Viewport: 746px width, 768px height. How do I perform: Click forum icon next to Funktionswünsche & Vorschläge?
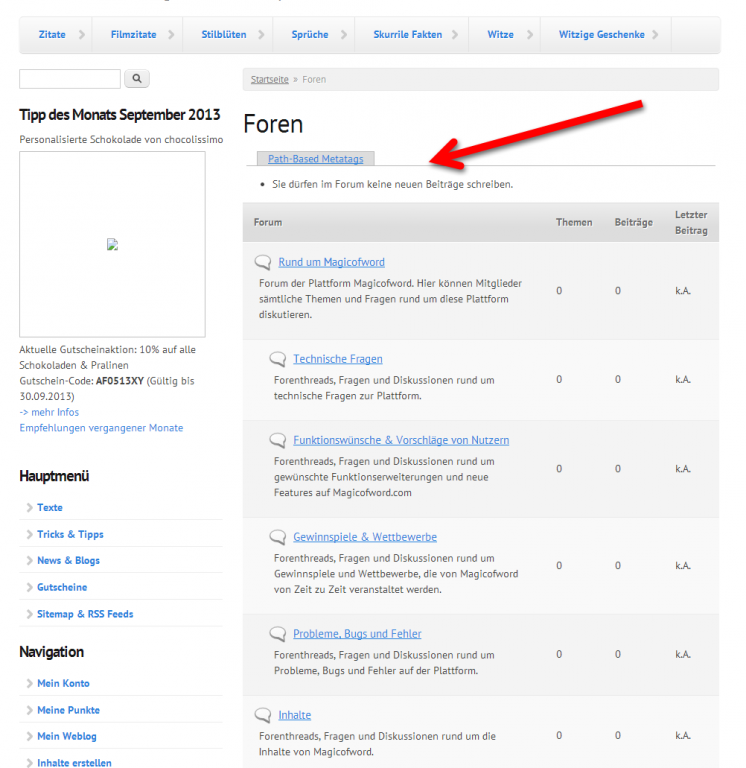(278, 440)
